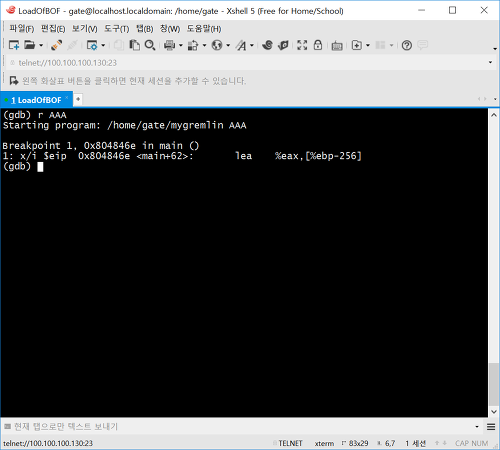This screenshot has width=500, height=450.
Task: Click the xterm status bar entry
Action: [x=324, y=443]
